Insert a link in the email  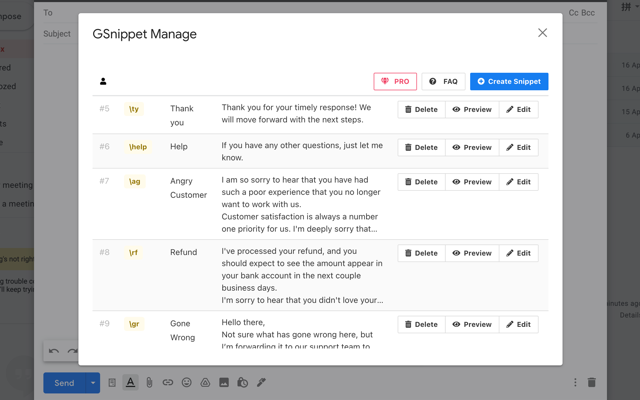tap(168, 382)
